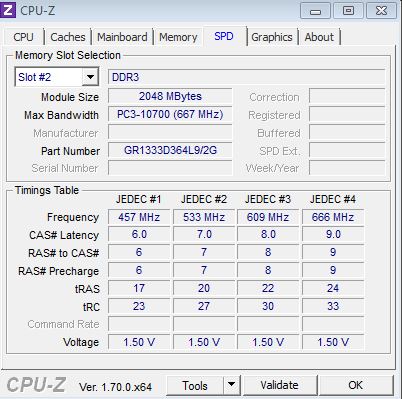This screenshot has height=399, width=402.
Task: Click the tRC value 27
Action: coord(204,306)
